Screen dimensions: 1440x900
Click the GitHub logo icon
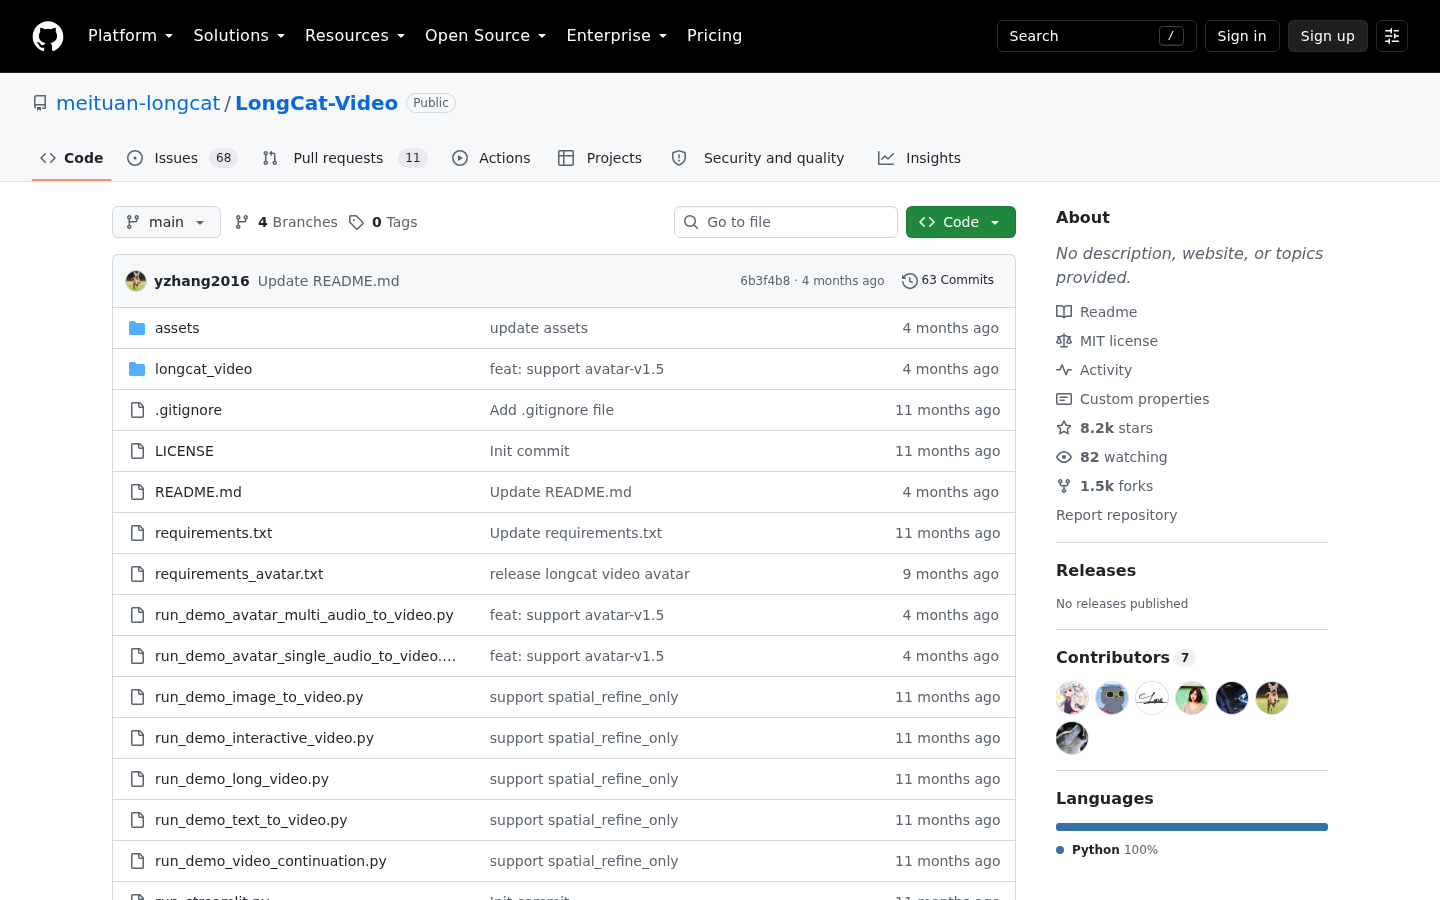pos(48,36)
